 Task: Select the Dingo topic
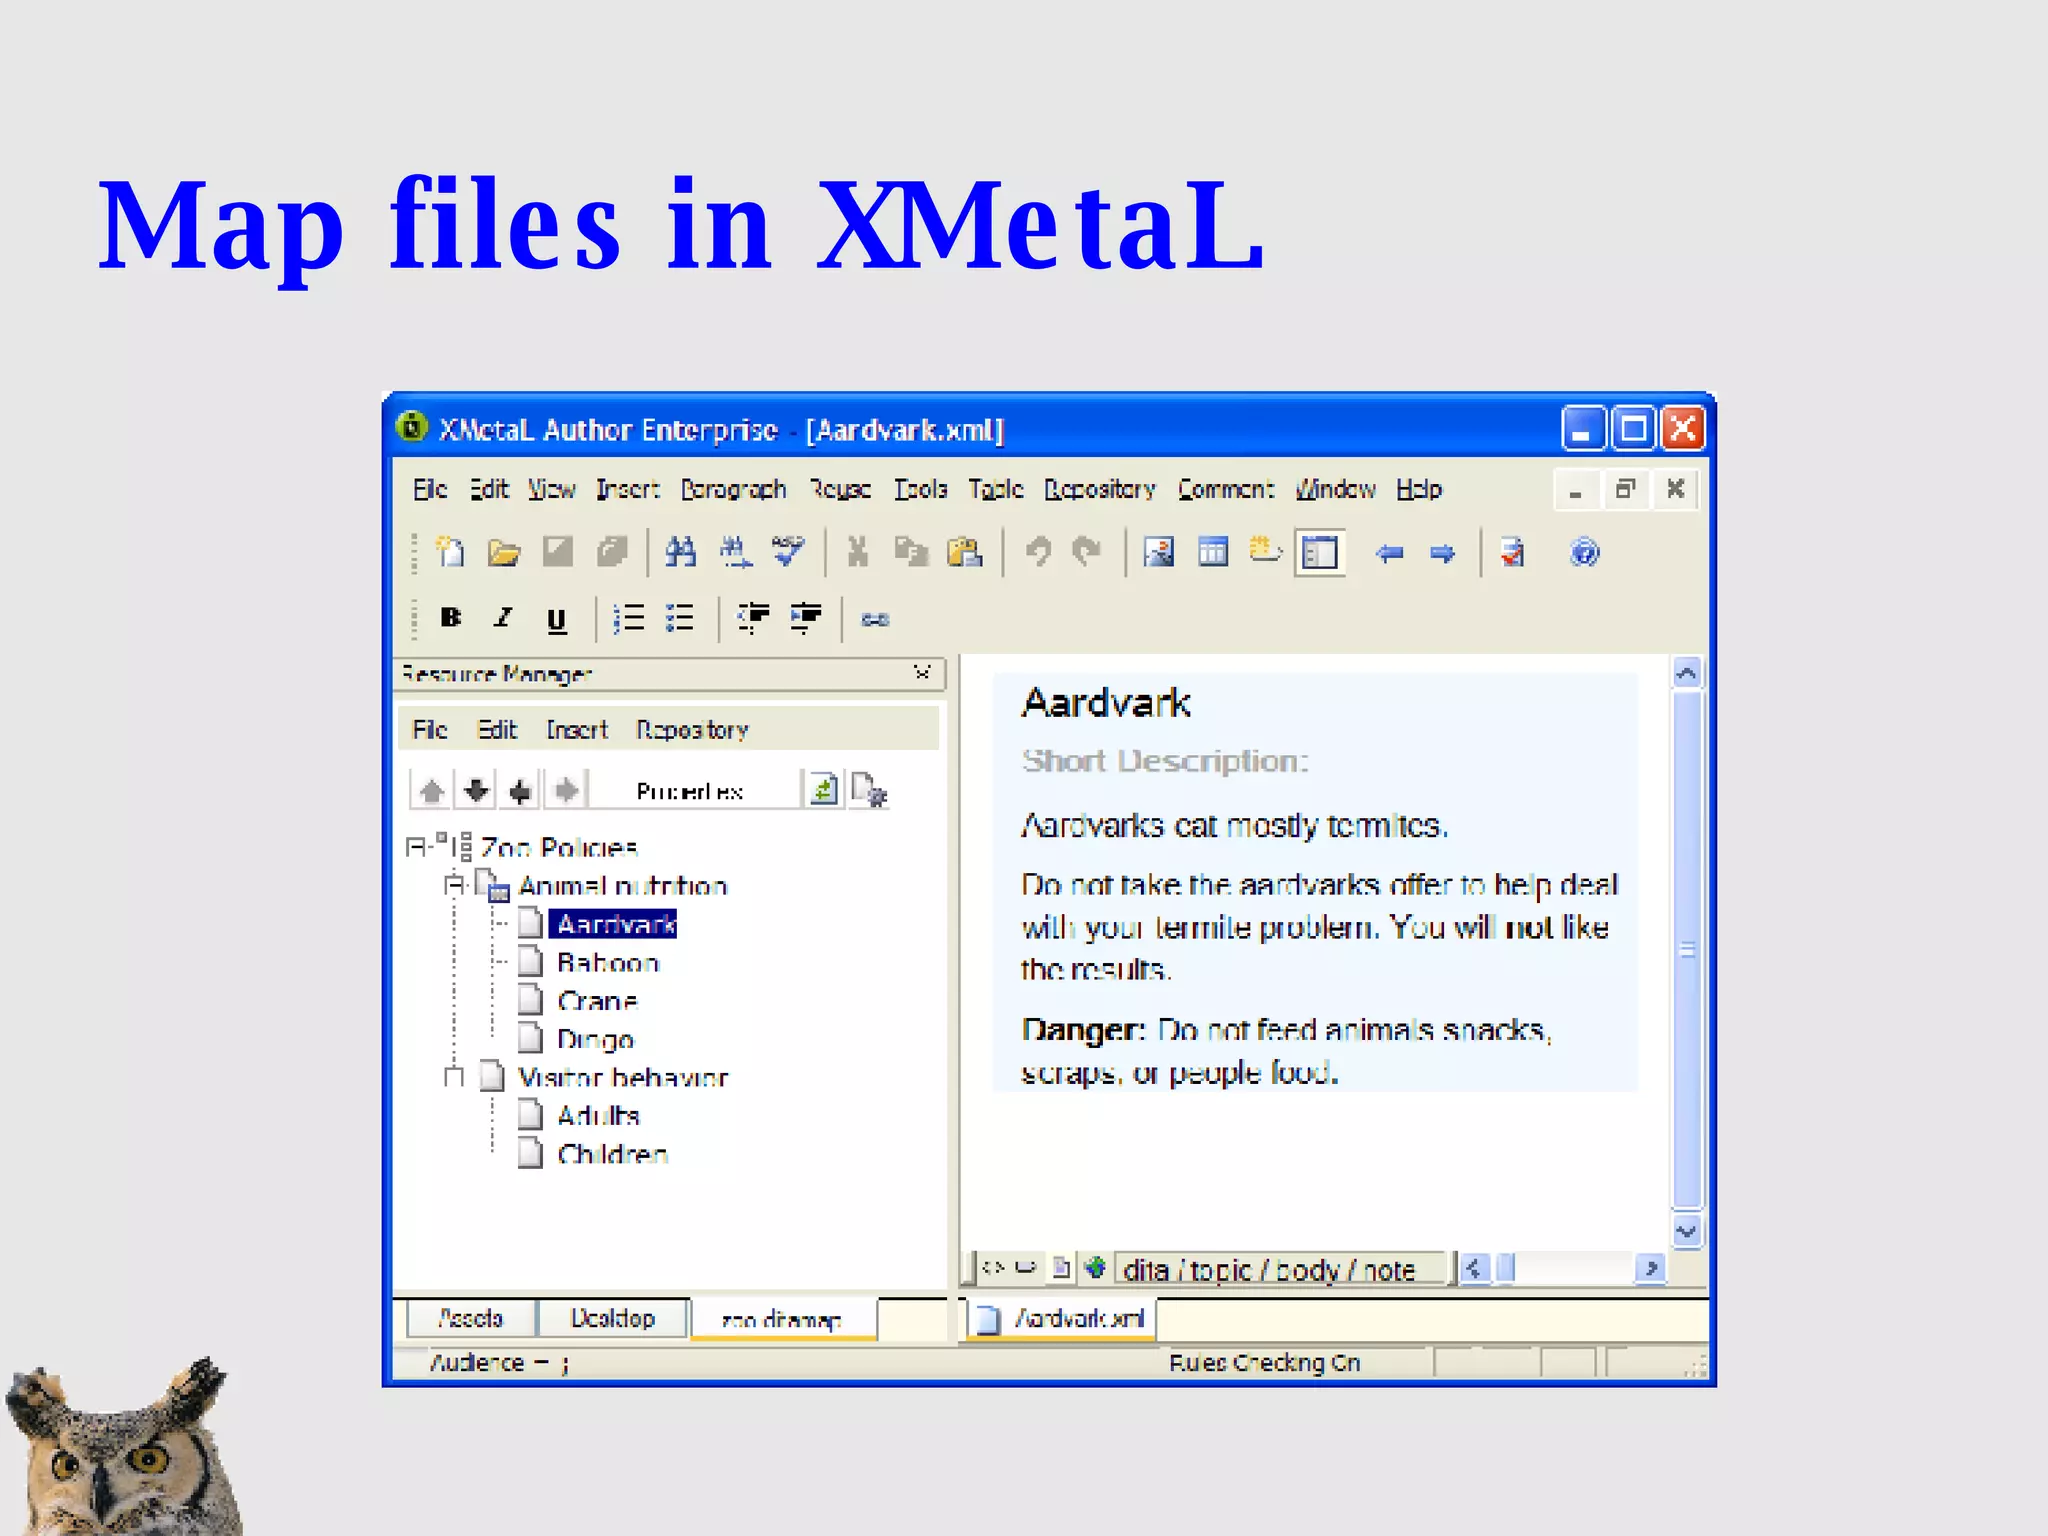[595, 1040]
